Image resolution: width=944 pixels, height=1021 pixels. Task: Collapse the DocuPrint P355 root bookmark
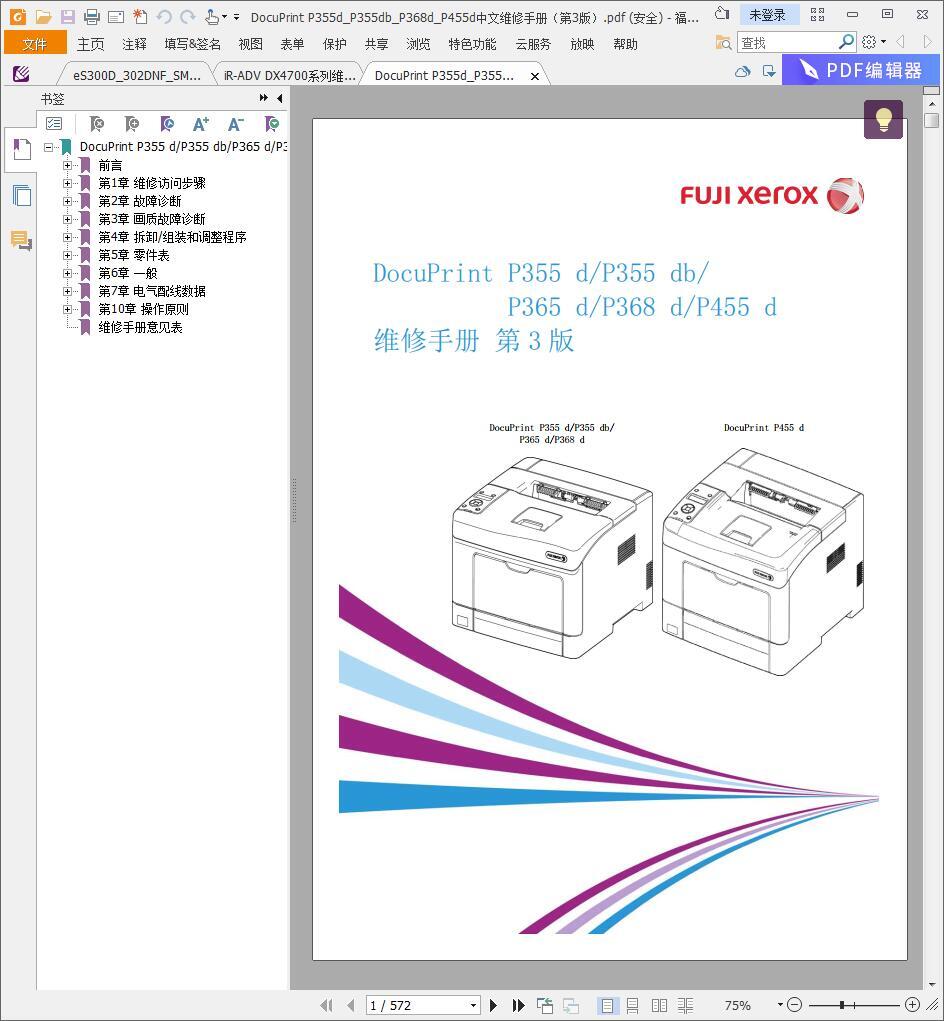[48, 147]
